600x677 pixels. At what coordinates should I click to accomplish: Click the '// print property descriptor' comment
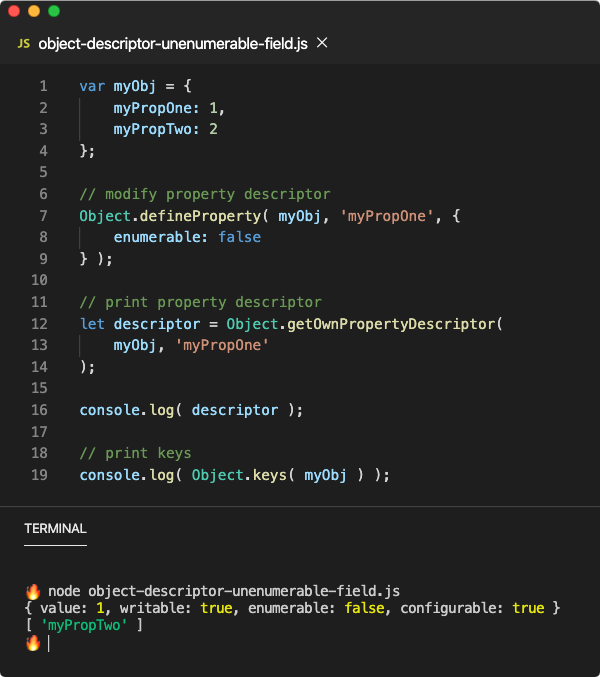click(201, 302)
